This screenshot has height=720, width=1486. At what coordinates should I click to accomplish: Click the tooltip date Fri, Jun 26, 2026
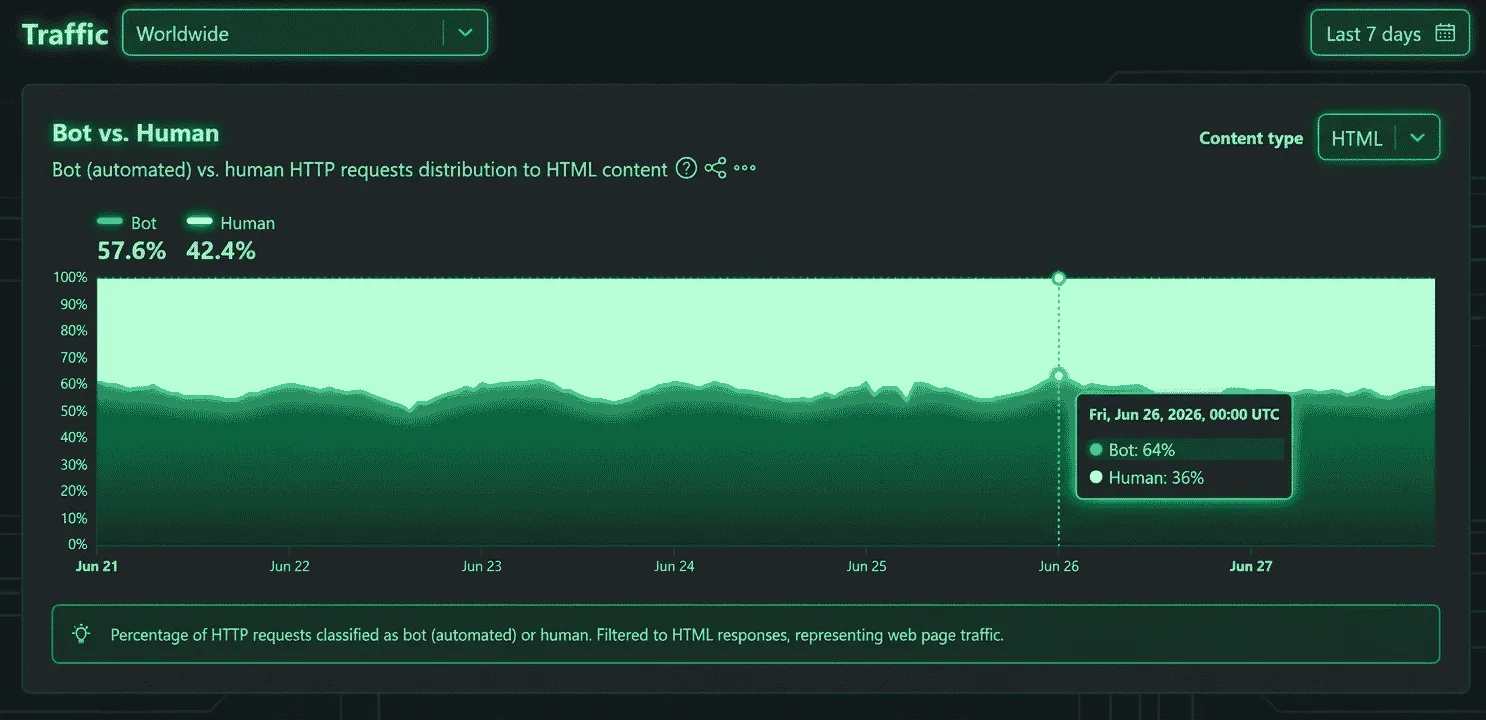pyautogui.click(x=1184, y=414)
